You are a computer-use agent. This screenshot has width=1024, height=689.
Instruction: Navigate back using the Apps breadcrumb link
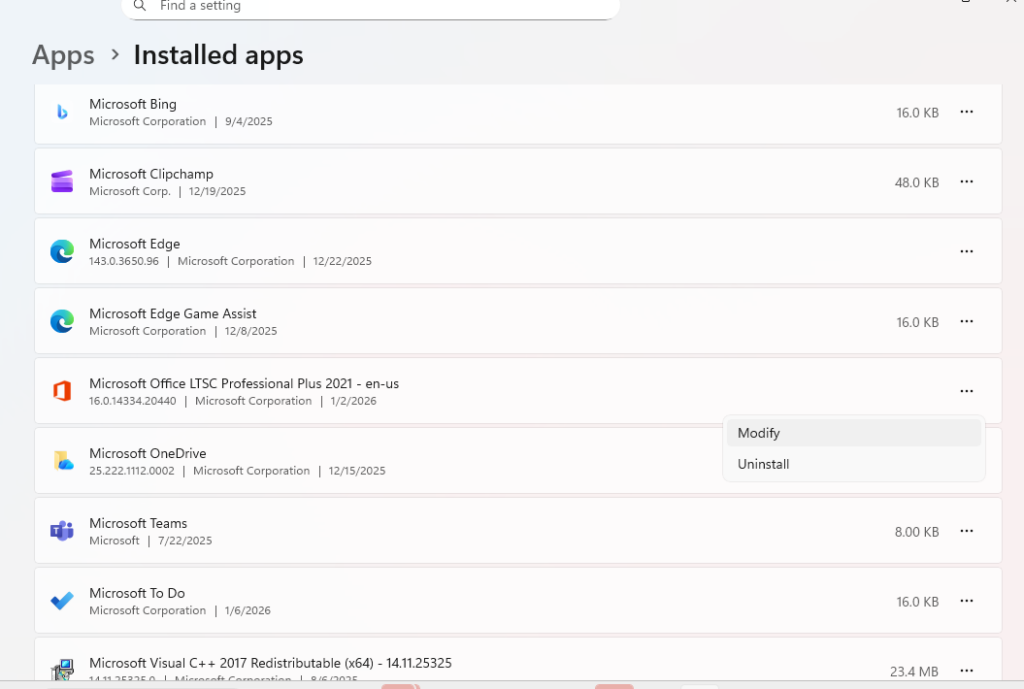point(62,55)
